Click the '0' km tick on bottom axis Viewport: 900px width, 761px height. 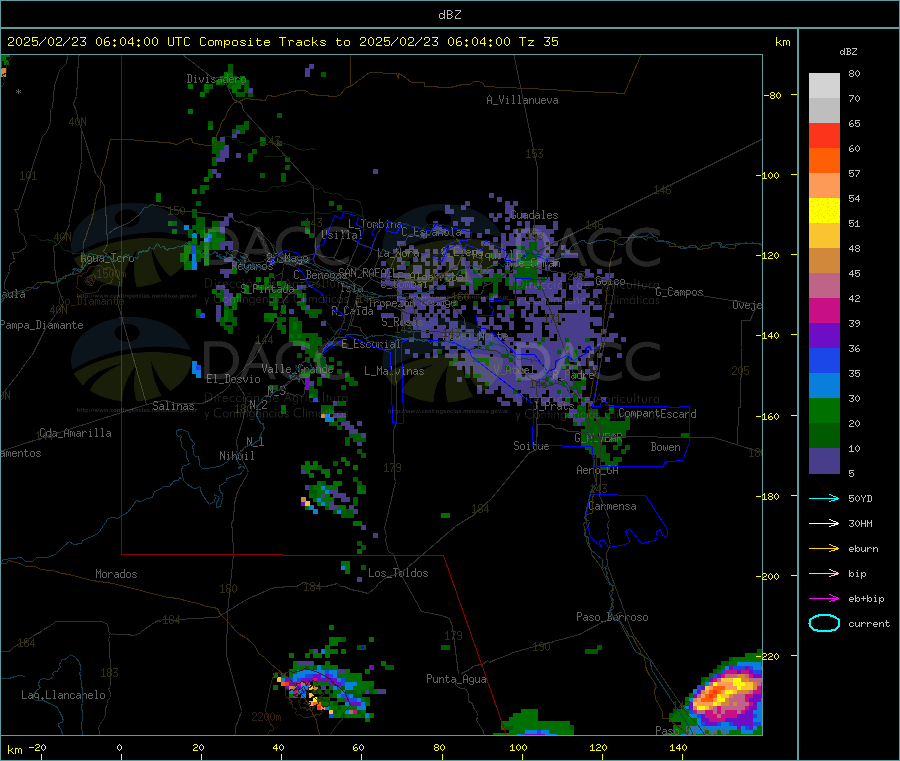pyautogui.click(x=120, y=748)
